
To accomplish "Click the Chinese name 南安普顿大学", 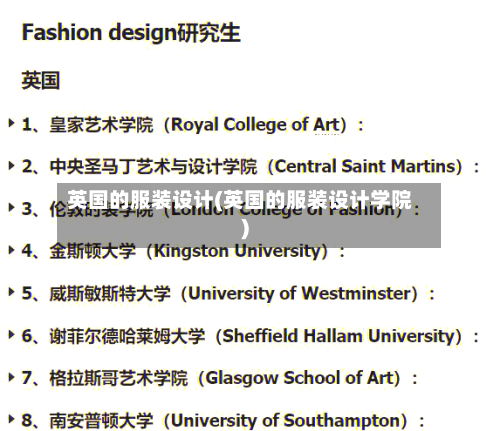I will tap(101, 421).
